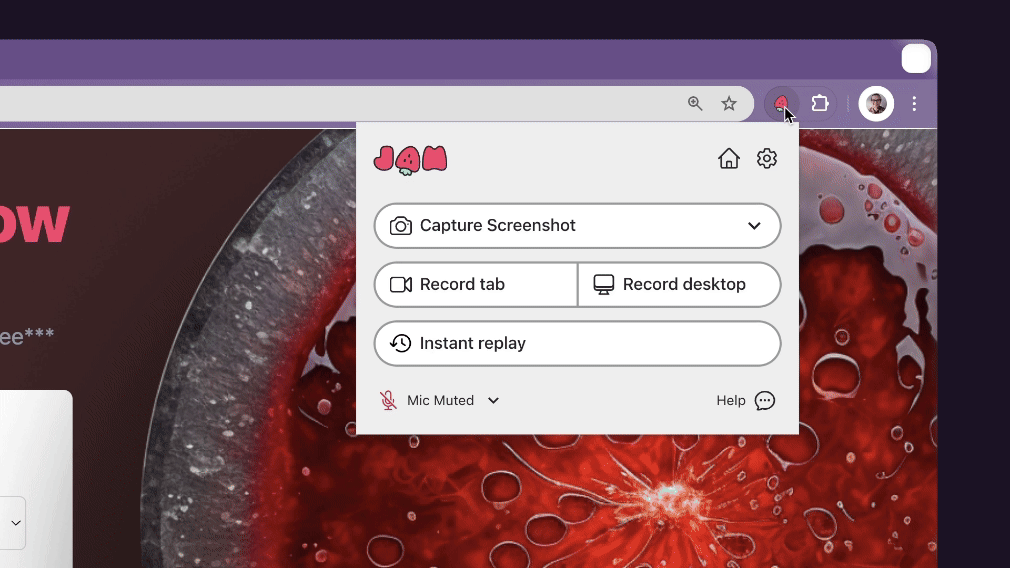Click the zoom magnifier icon in address bar
This screenshot has height=568, width=1010.
(x=694, y=103)
